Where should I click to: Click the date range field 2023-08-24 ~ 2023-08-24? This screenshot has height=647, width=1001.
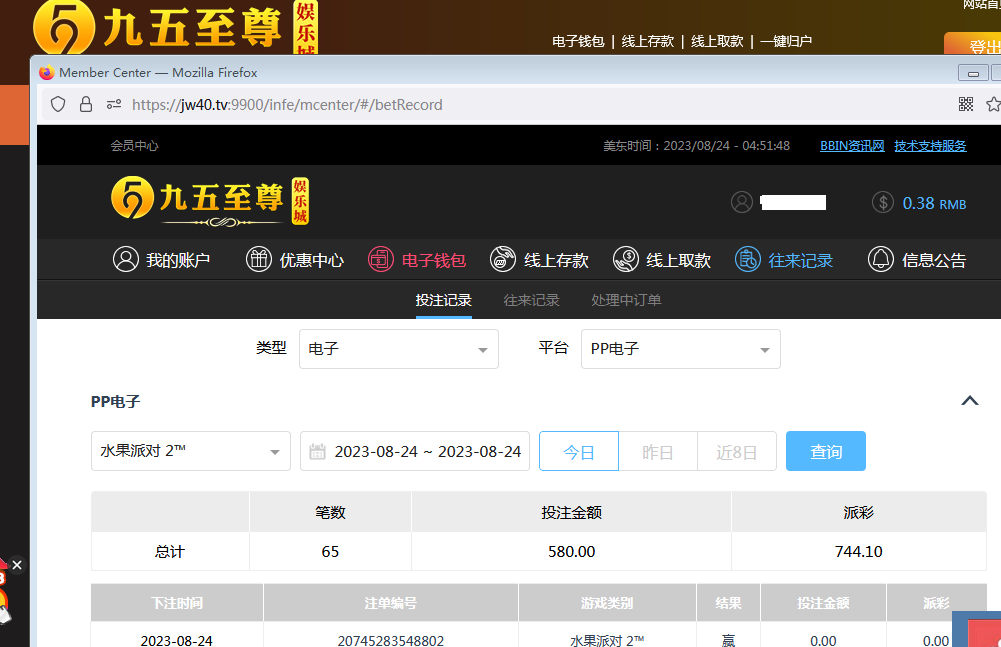click(x=415, y=451)
